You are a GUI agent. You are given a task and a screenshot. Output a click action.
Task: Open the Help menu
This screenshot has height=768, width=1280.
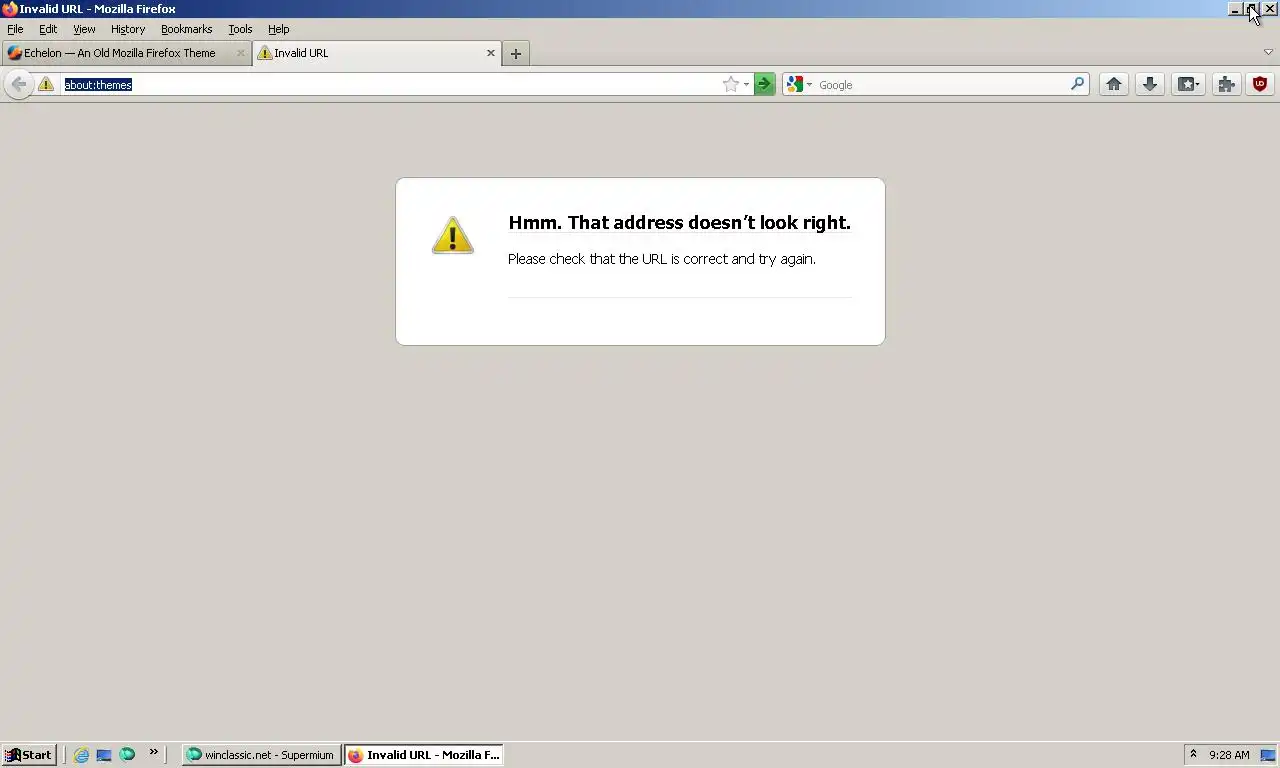click(279, 29)
